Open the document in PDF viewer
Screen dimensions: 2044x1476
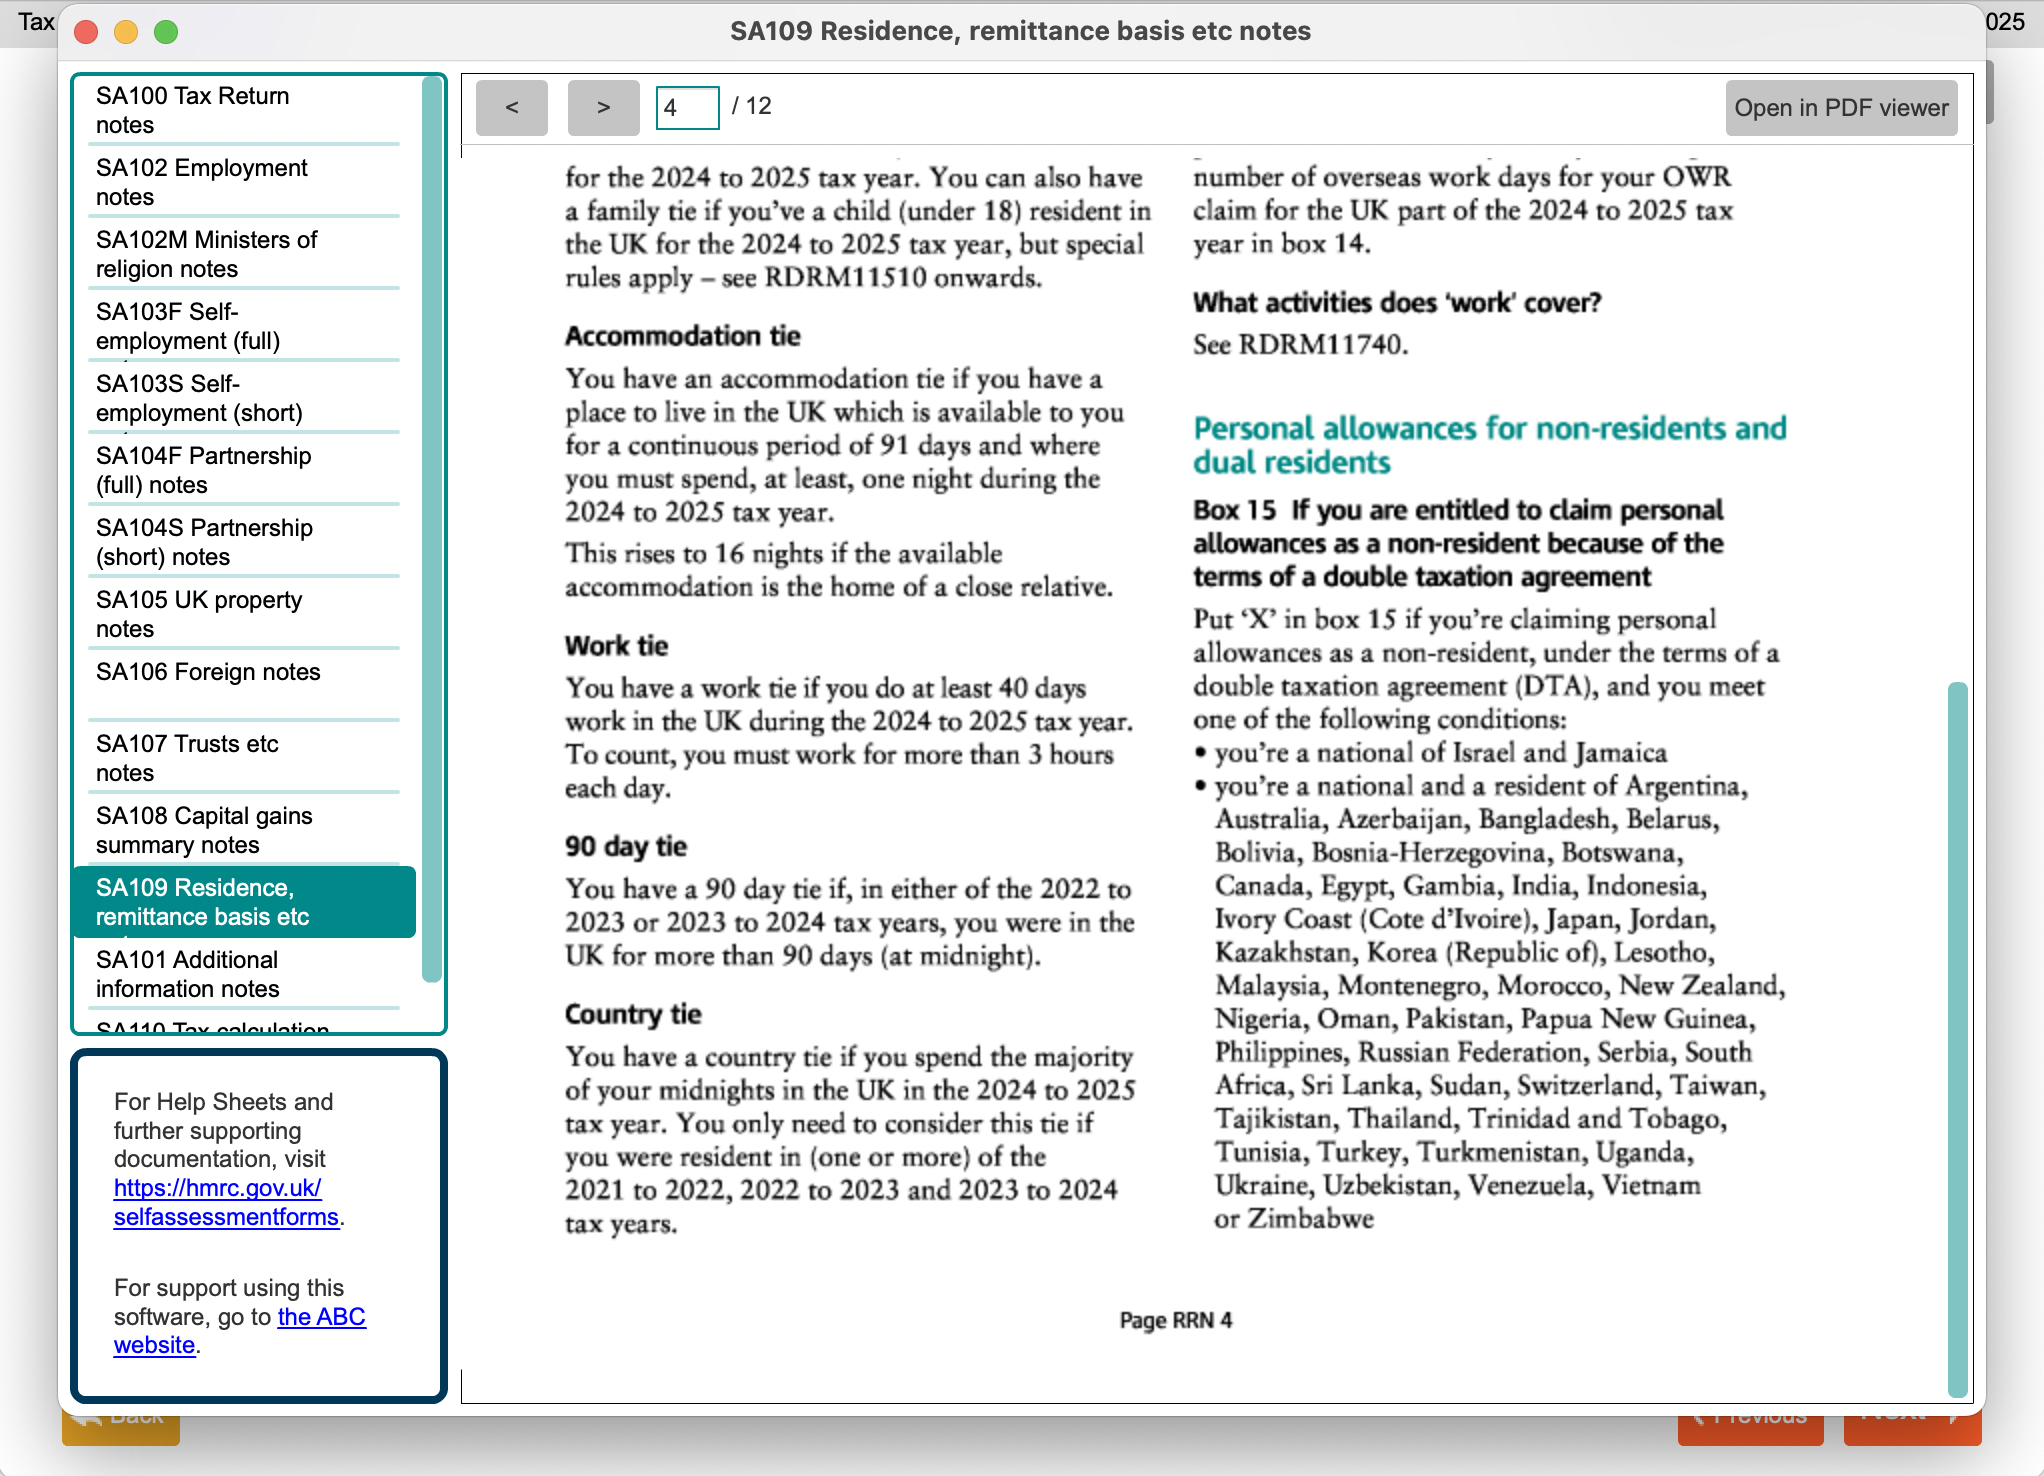point(1841,107)
